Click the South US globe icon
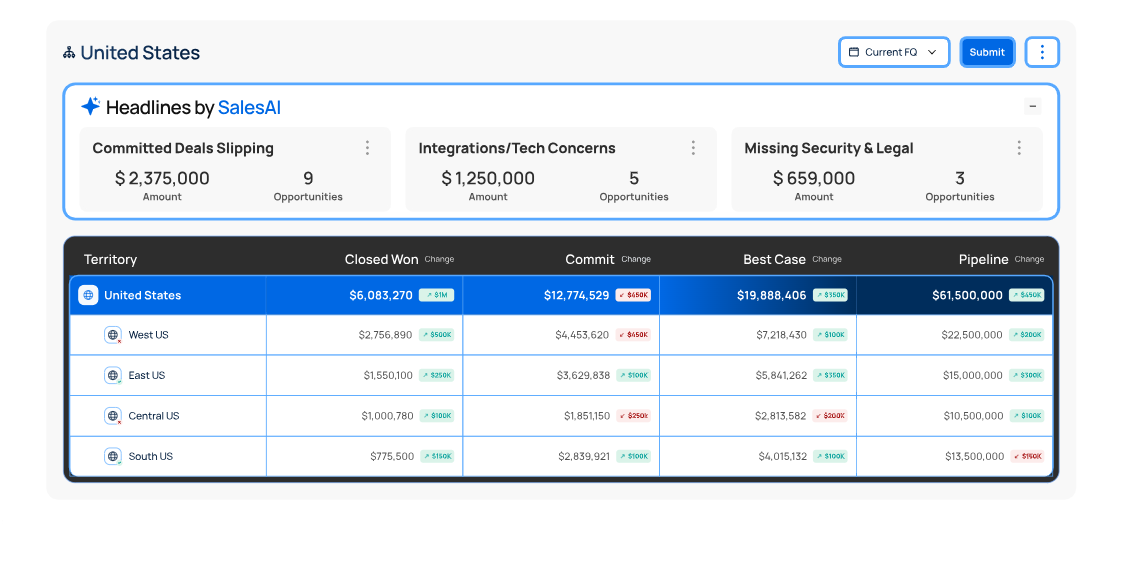The height and width of the screenshot is (566, 1122). click(x=113, y=456)
